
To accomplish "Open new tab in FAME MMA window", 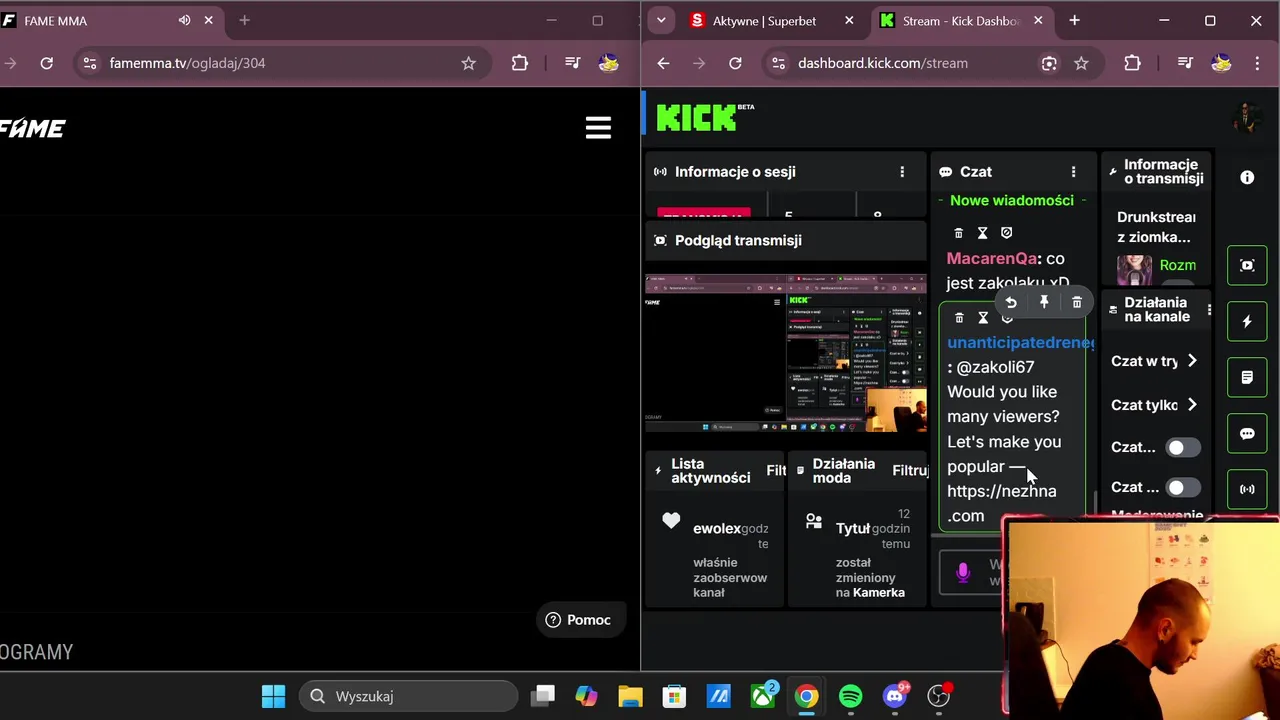I will (244, 20).
